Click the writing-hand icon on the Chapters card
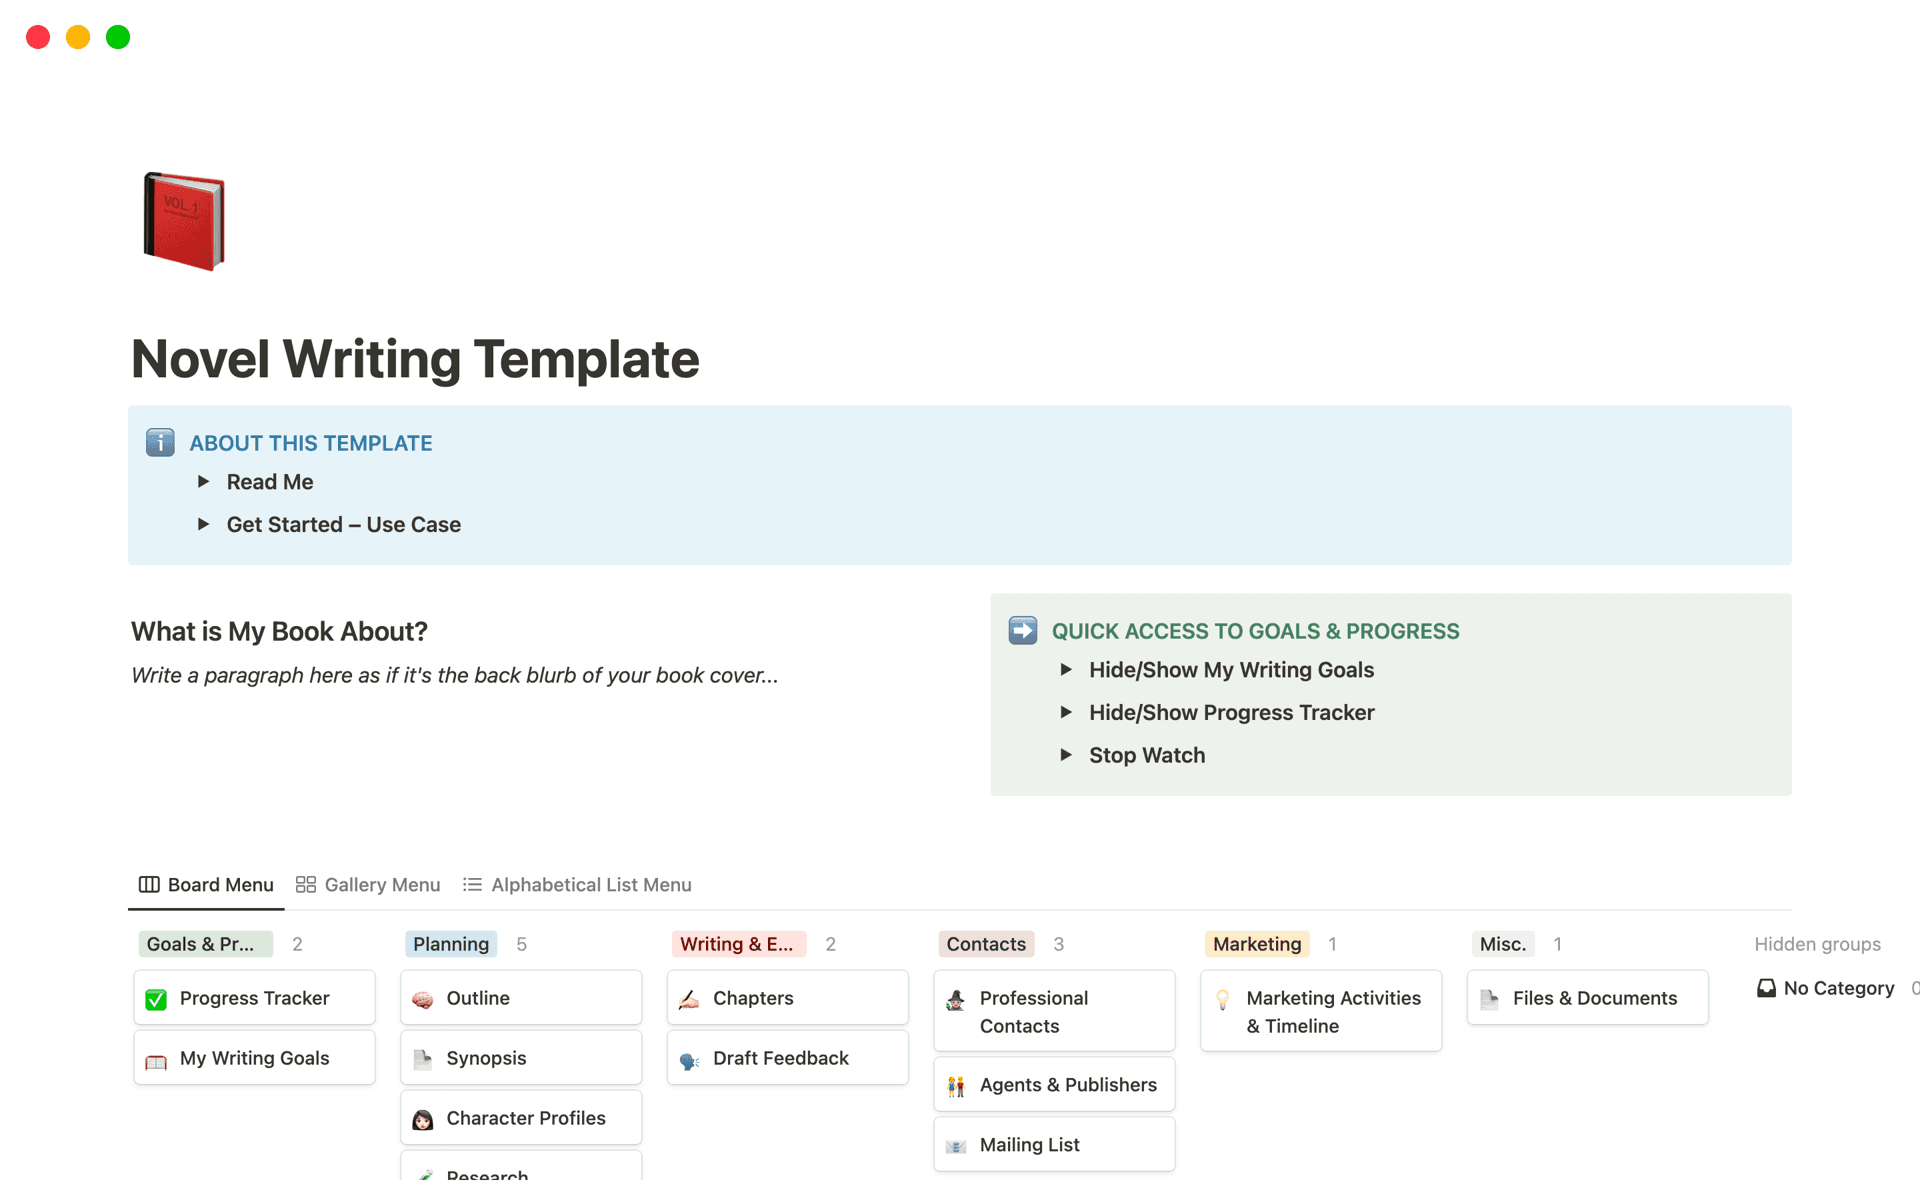 [x=690, y=997]
